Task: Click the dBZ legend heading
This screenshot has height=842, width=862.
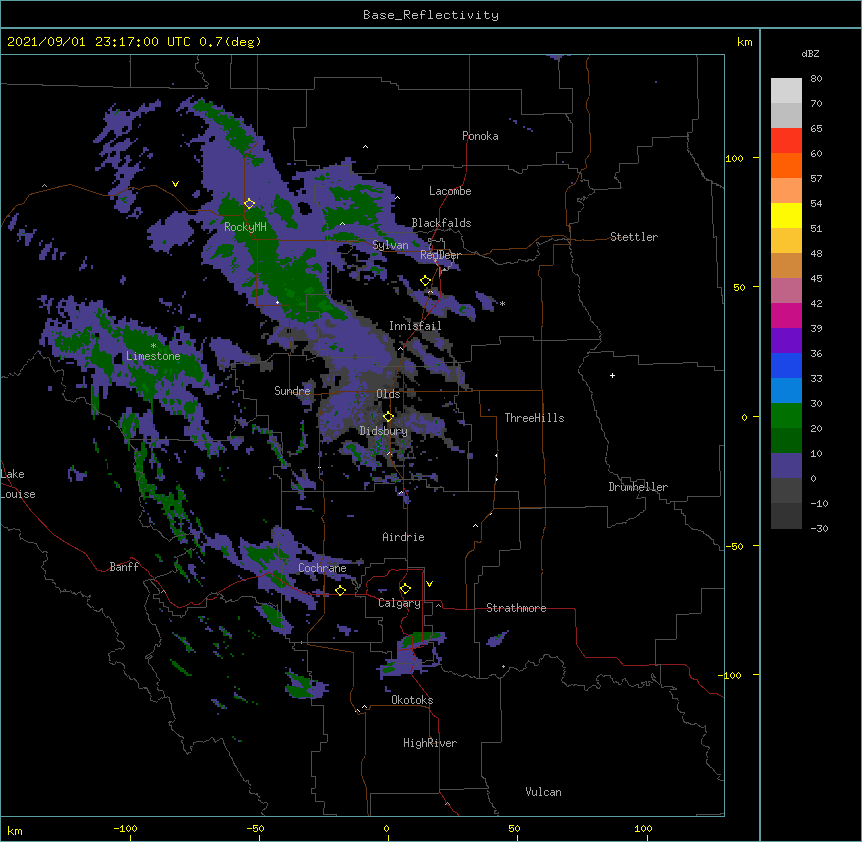Action: pos(810,53)
